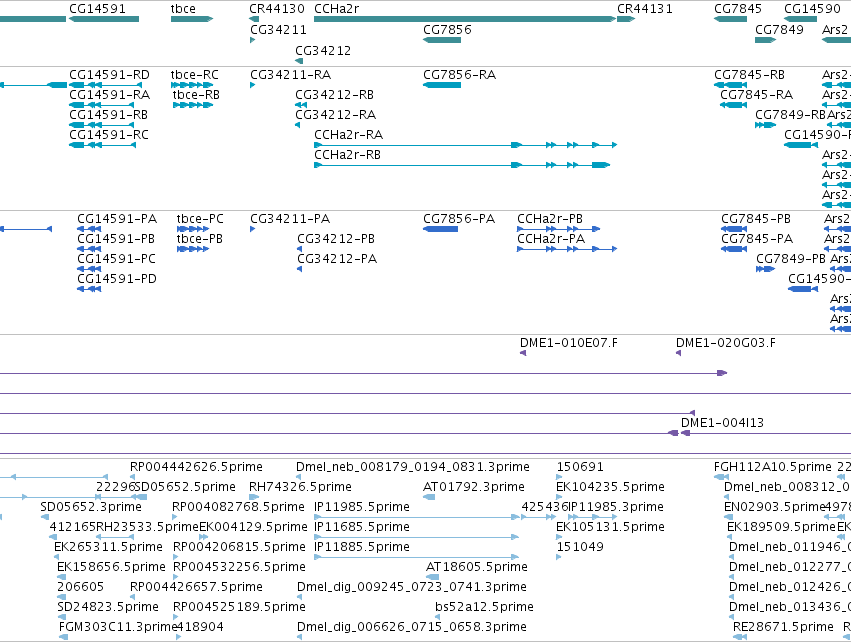Click EST RE28671.5prime
Screen dimensions: 851x642
click(x=783, y=627)
